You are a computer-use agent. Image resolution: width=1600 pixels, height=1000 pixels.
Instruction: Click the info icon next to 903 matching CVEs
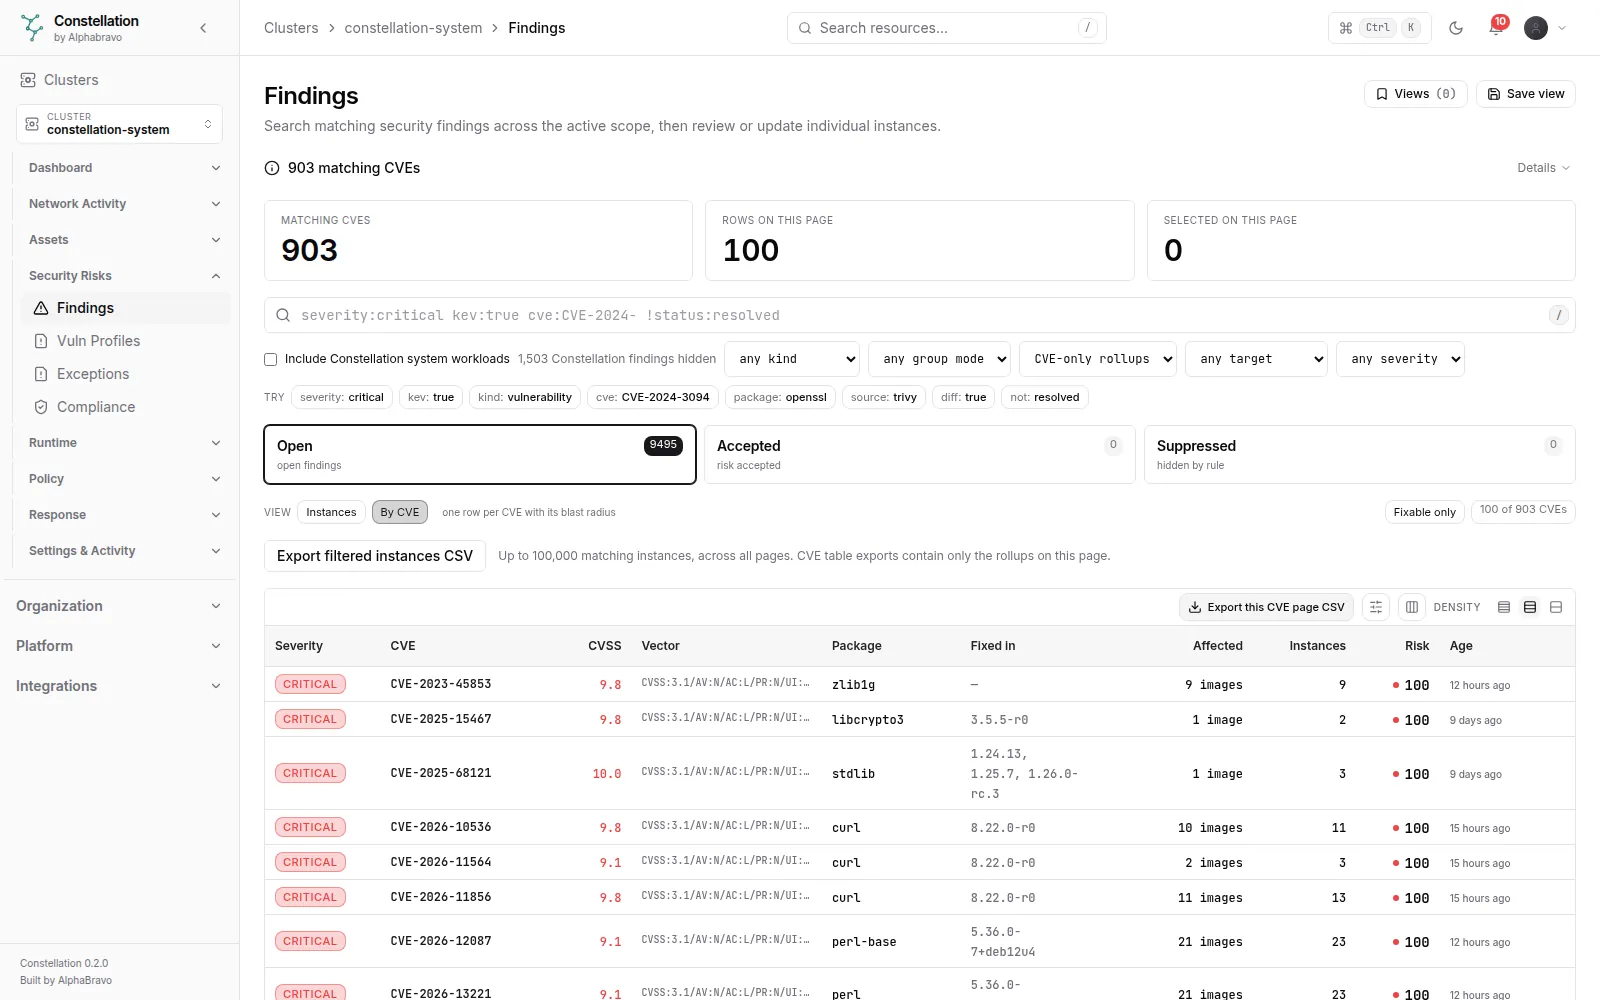click(x=272, y=168)
